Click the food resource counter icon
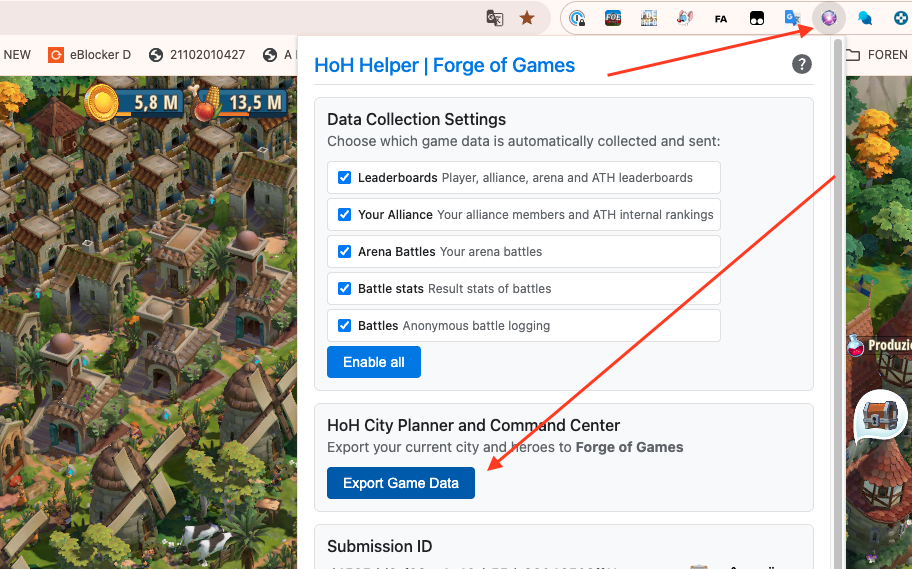 coord(209,101)
